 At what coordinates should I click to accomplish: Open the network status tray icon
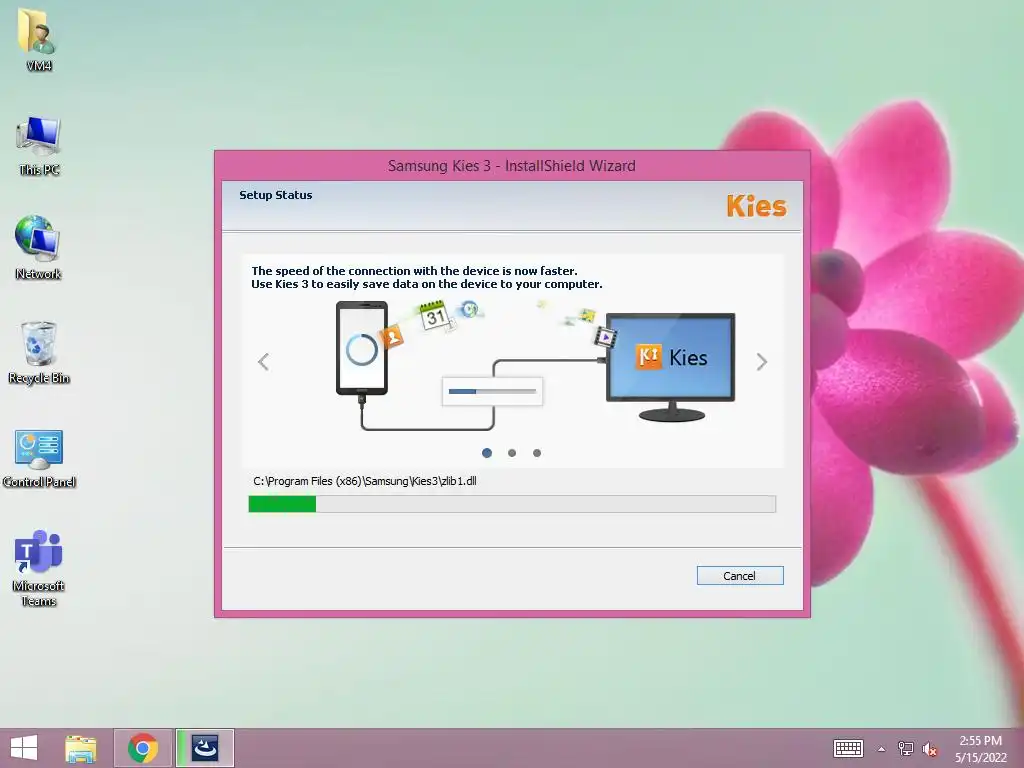point(905,749)
